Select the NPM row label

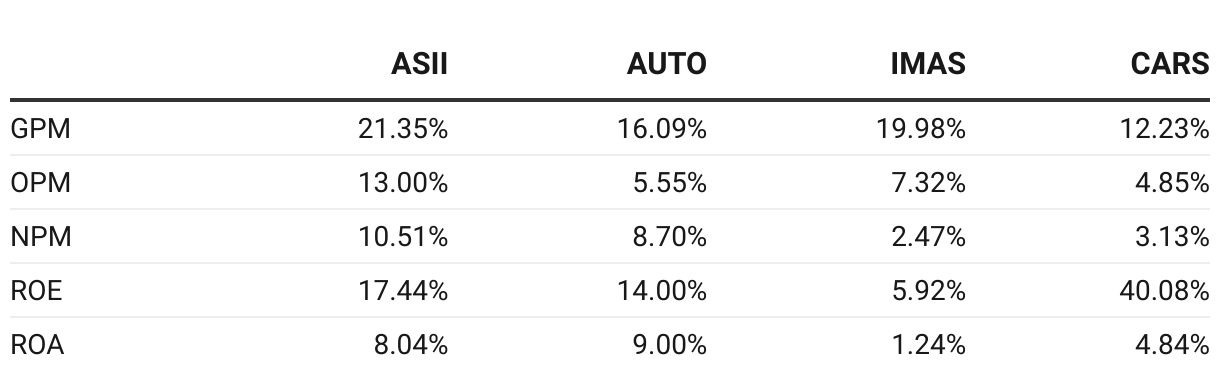point(40,237)
